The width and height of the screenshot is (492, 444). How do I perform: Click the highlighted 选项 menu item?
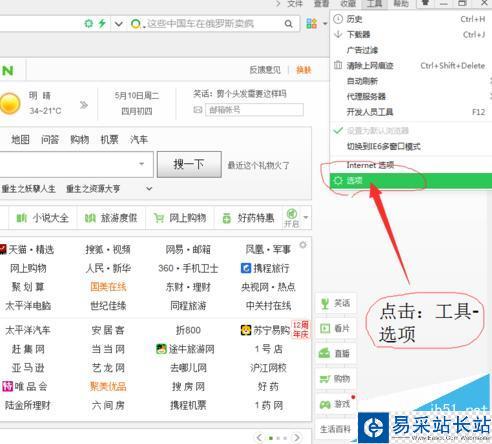[411, 181]
